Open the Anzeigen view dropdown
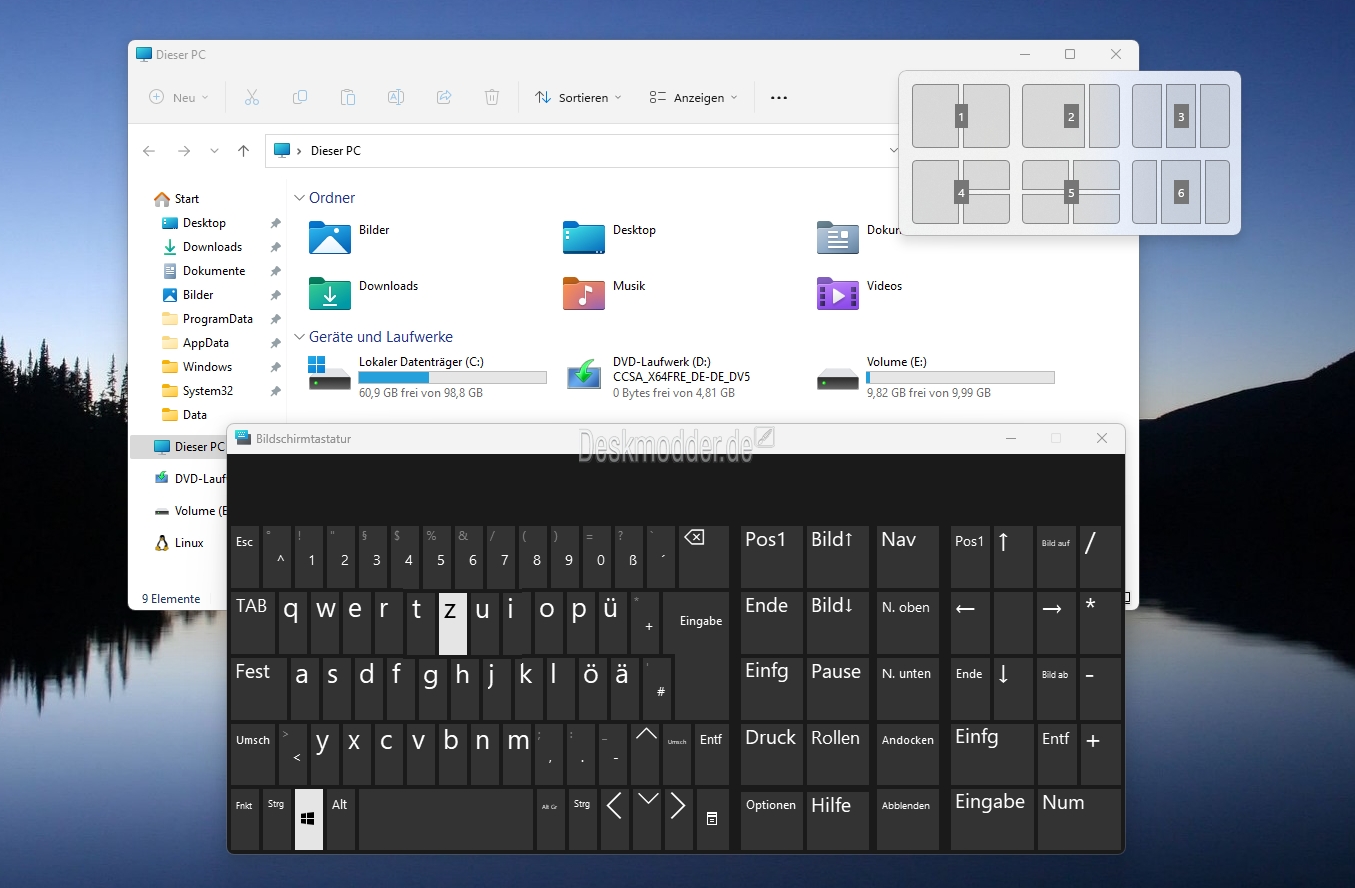Viewport: 1355px width, 888px height. tap(693, 97)
